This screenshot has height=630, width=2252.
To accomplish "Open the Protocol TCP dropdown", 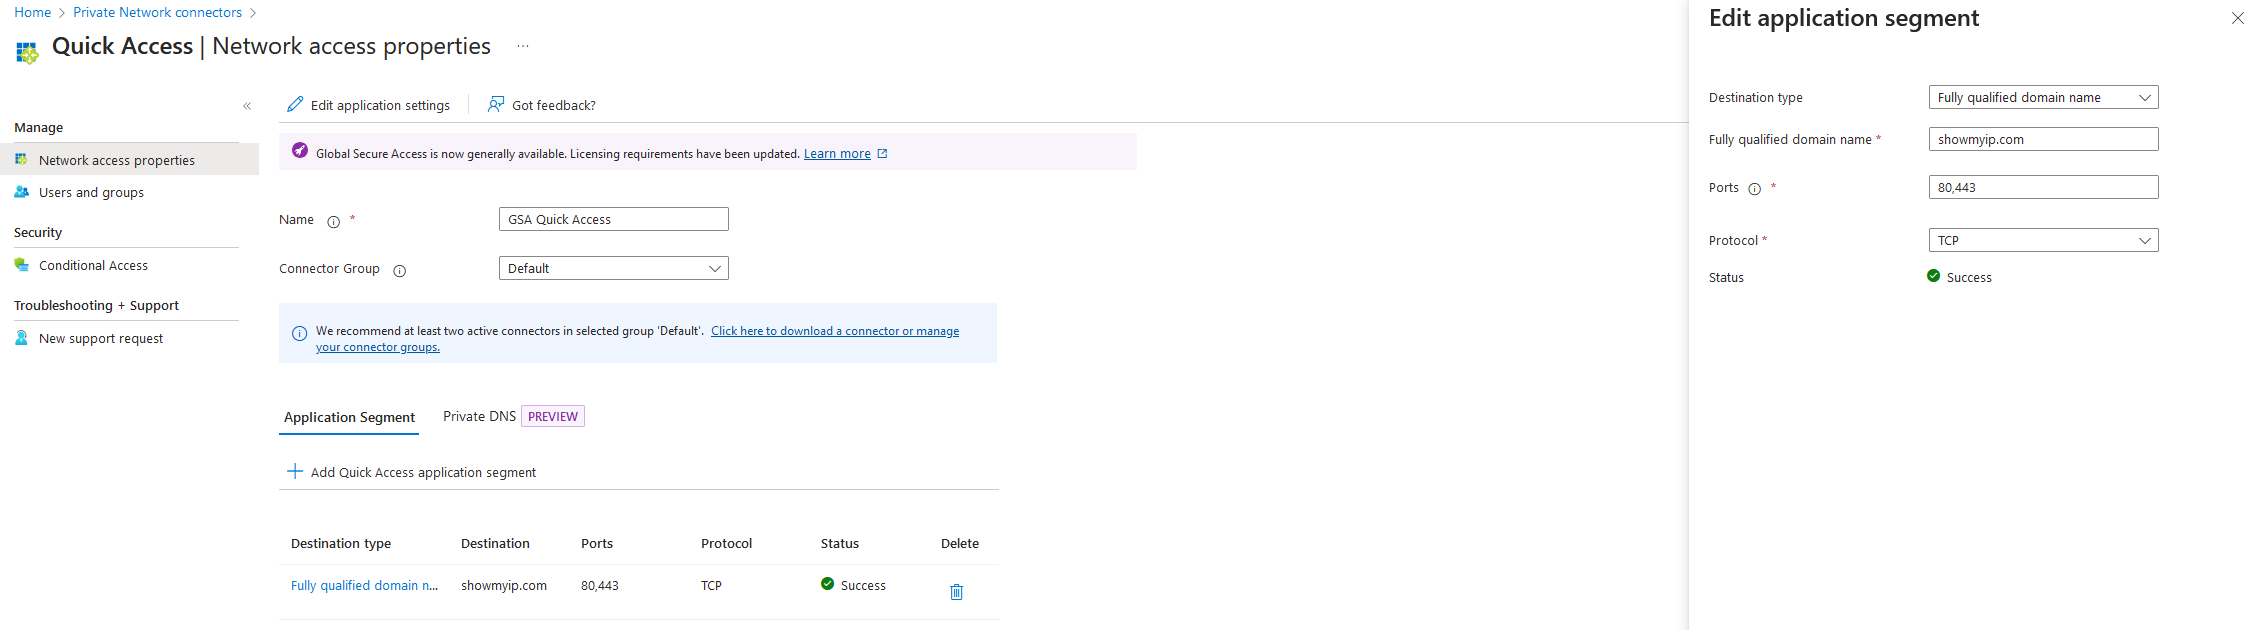I will coord(2043,240).
